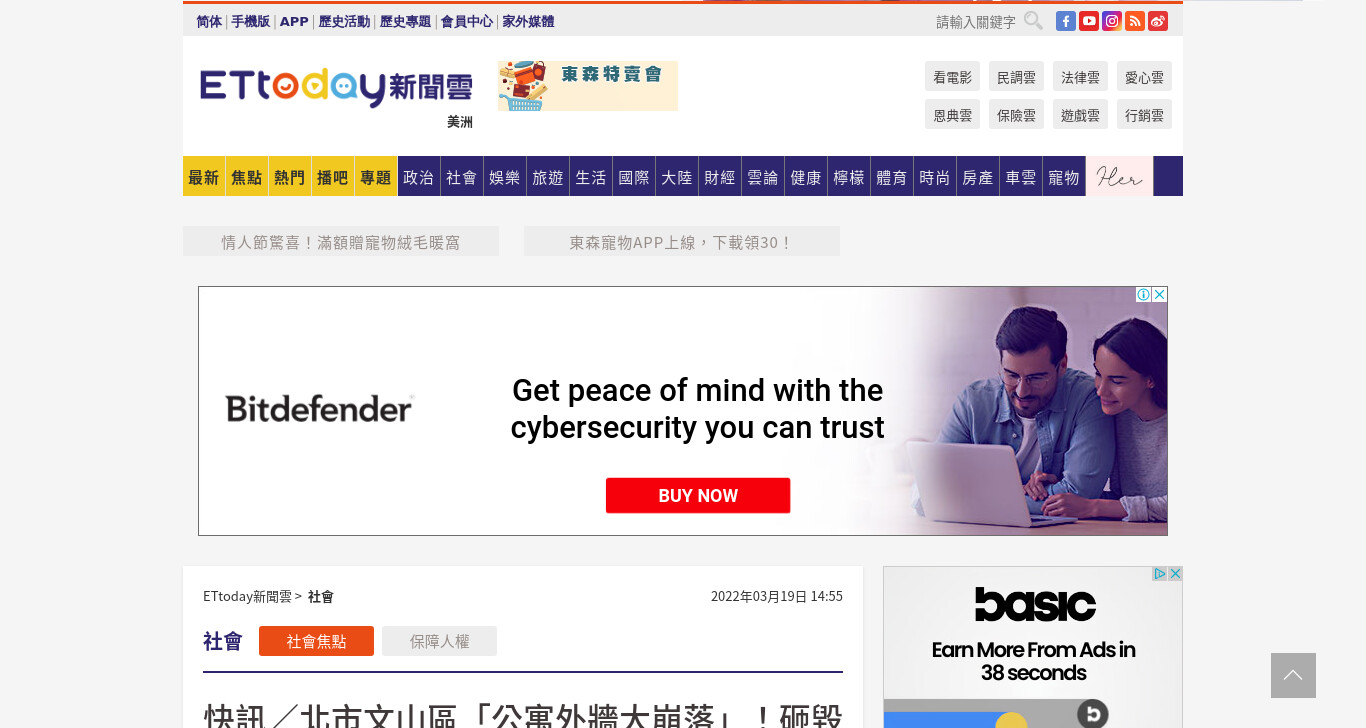This screenshot has width=1366, height=728.
Task: Open the YouTube channel icon
Action: point(1089,21)
